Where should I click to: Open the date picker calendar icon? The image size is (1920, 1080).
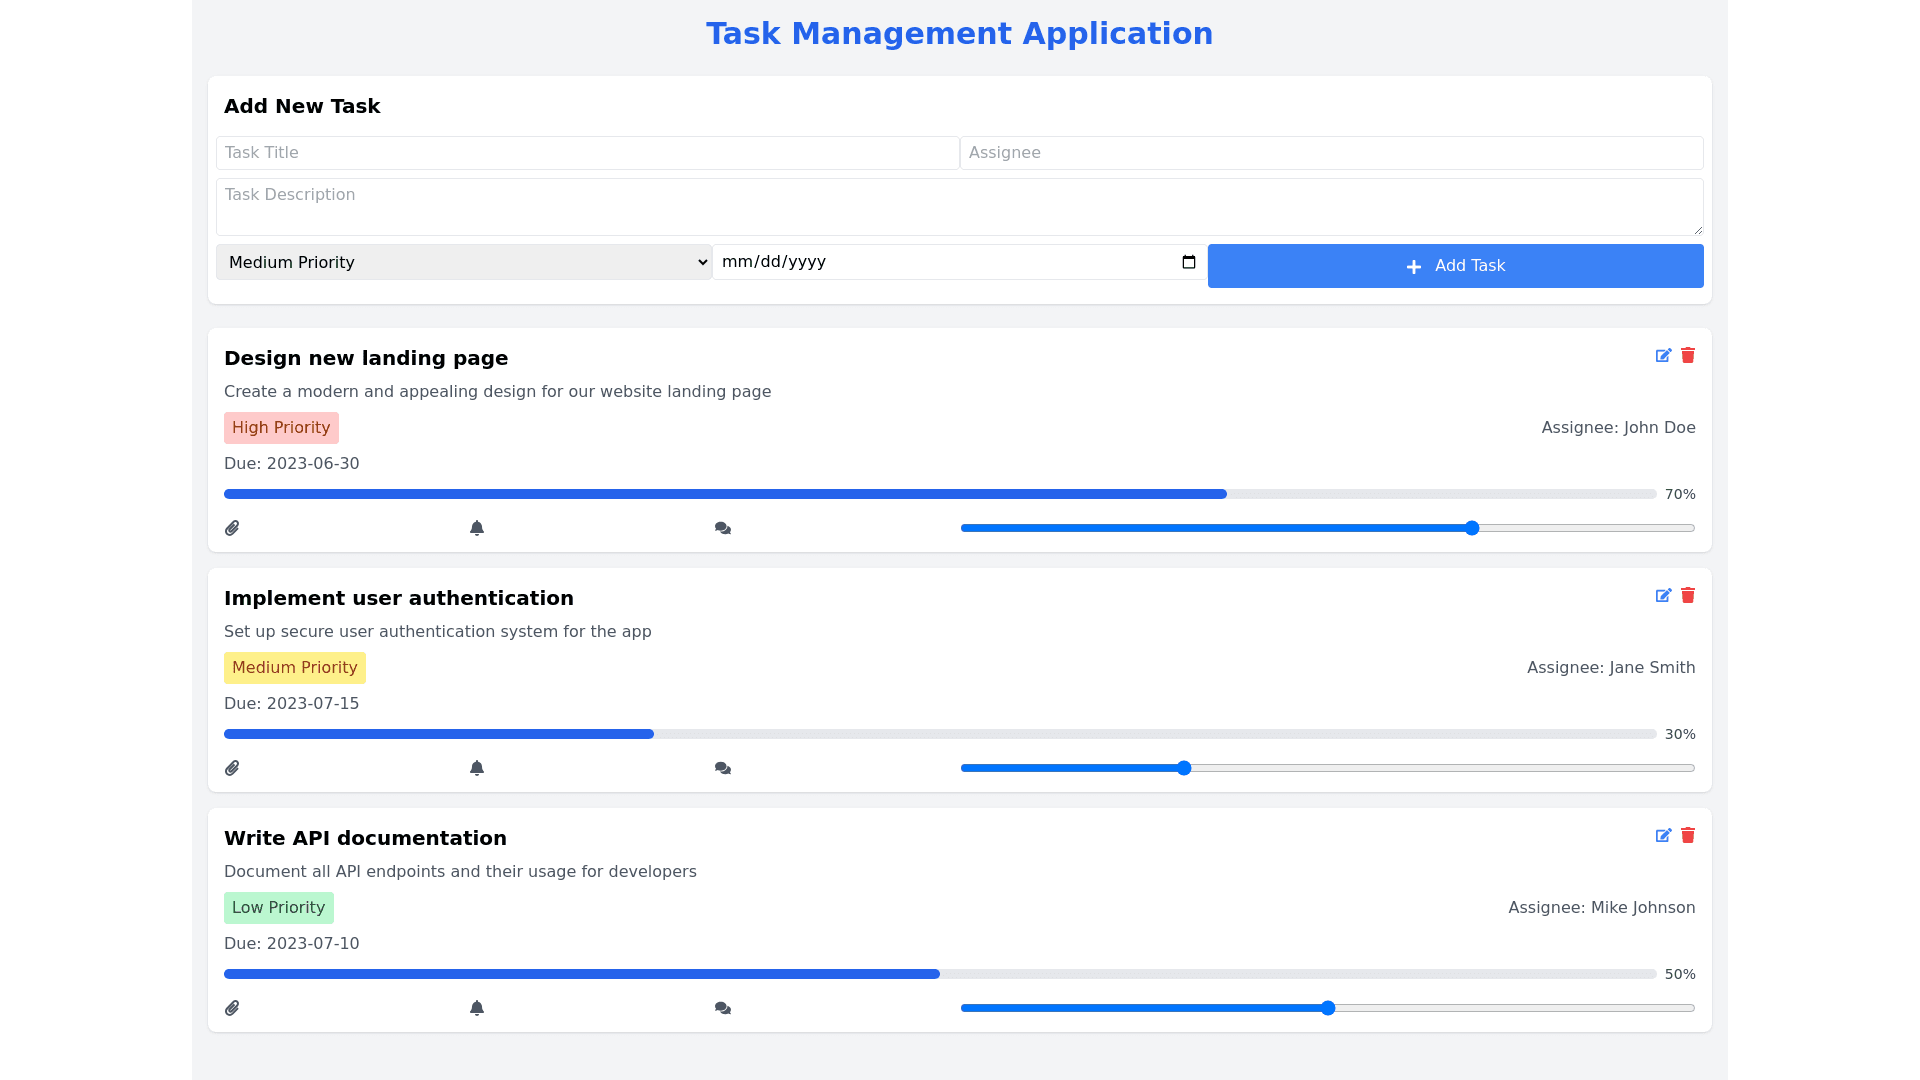tap(1188, 262)
